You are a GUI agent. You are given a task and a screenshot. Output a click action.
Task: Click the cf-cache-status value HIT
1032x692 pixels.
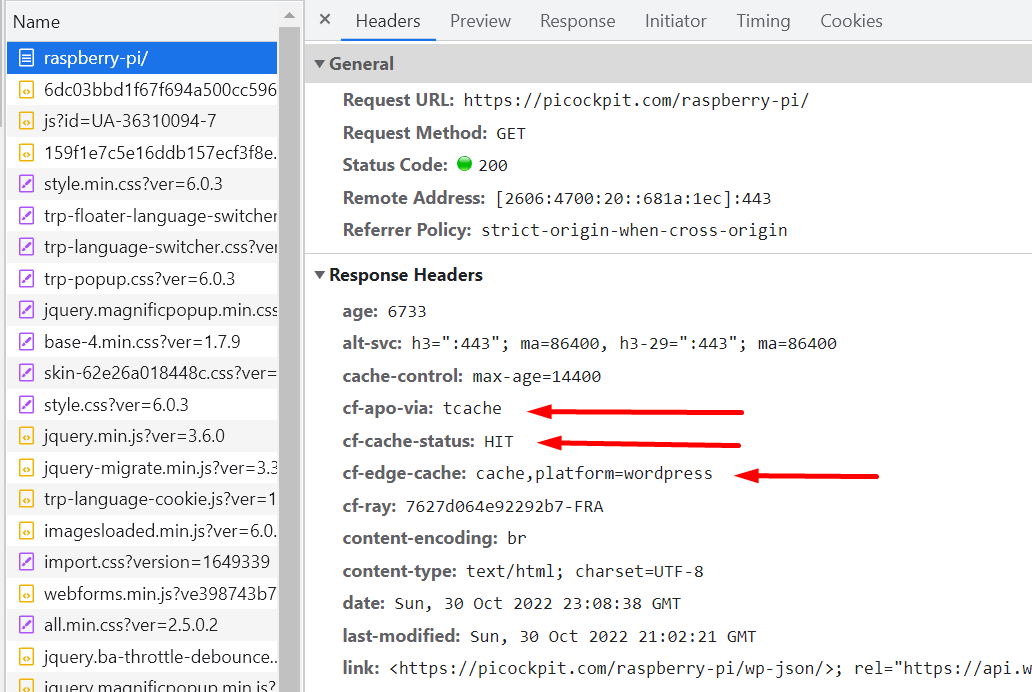(x=498, y=441)
